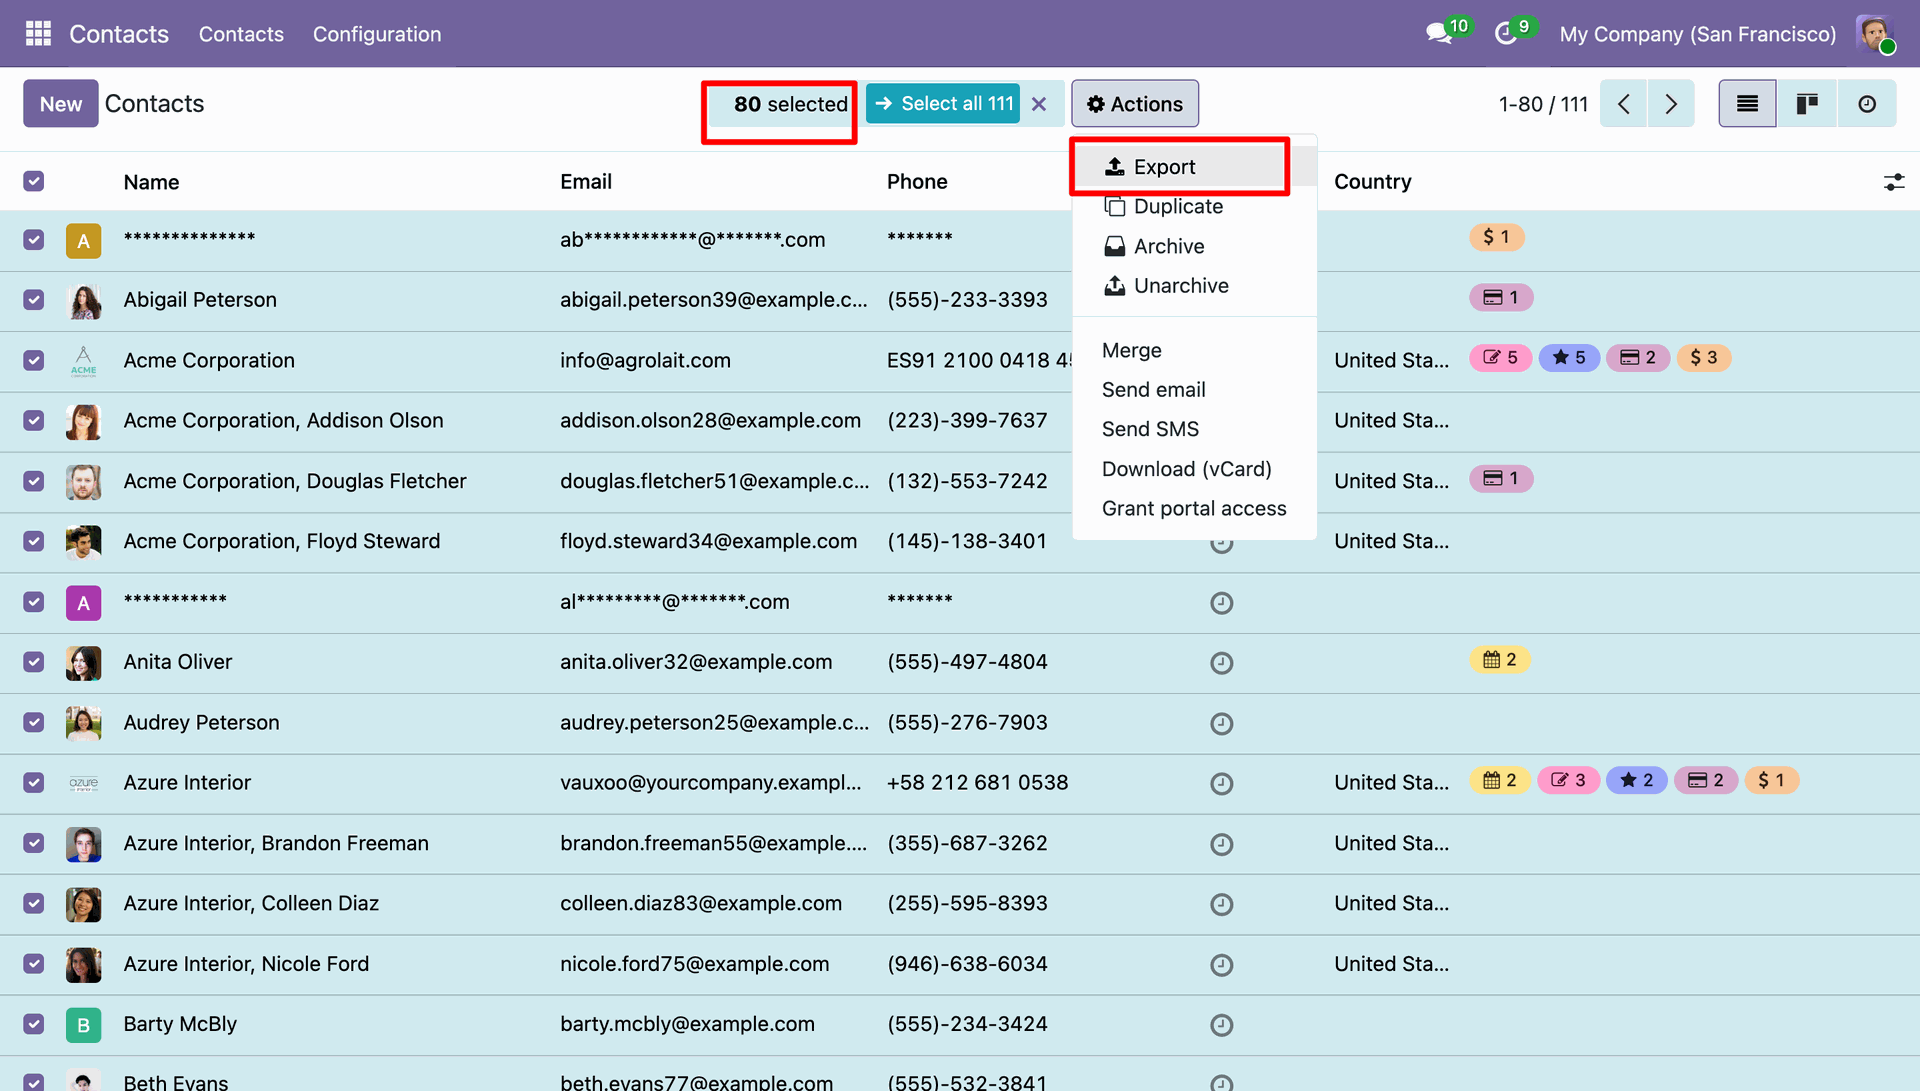Viewport: 1920px width, 1091px height.
Task: Open the user avatar menu
Action: [x=1875, y=34]
